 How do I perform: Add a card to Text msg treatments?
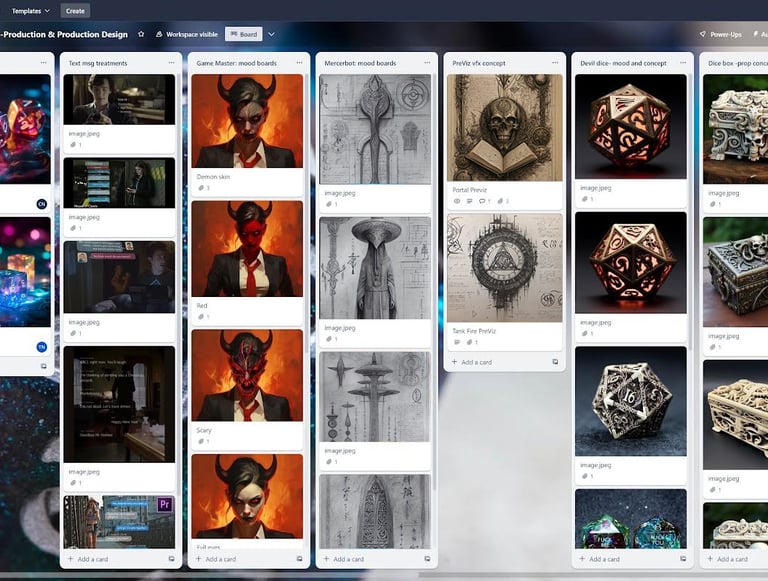pos(88,559)
